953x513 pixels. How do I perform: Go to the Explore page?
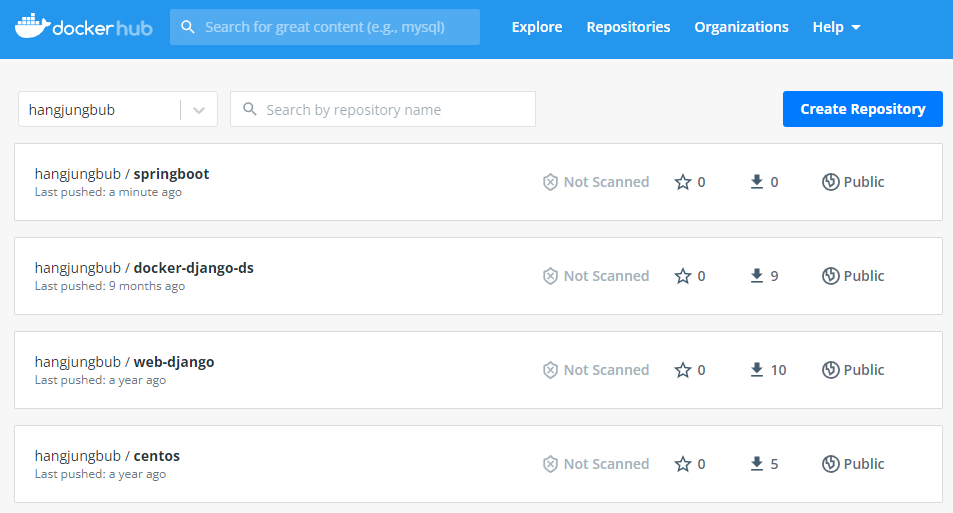pyautogui.click(x=537, y=27)
